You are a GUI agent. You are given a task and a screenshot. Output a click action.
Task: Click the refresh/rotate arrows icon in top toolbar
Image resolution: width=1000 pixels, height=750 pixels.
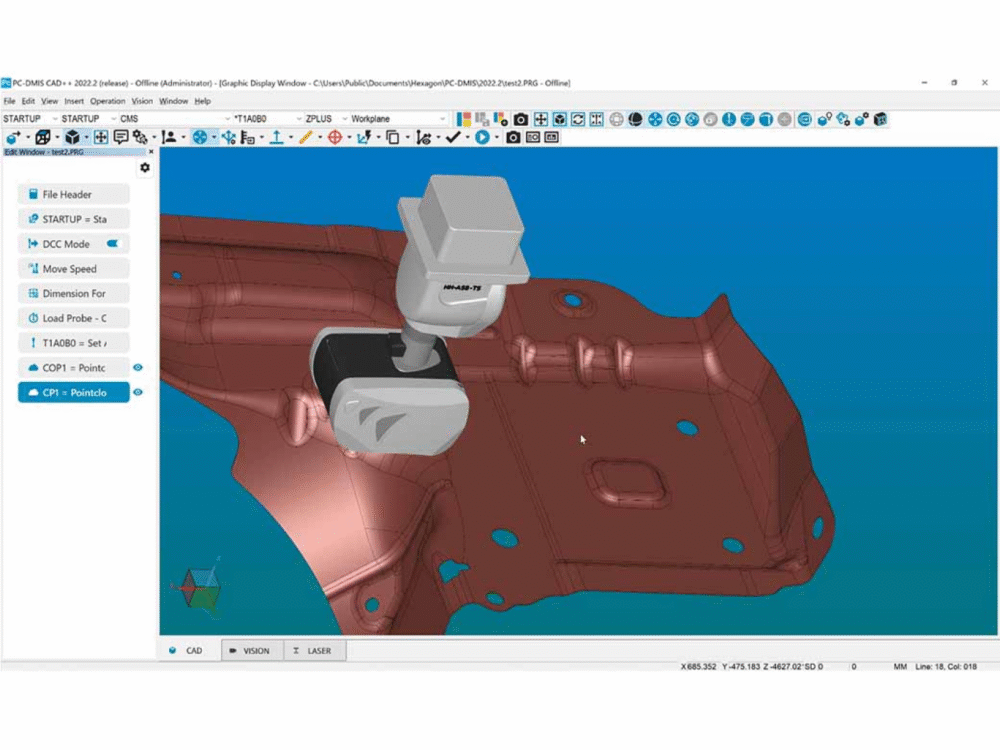click(578, 119)
